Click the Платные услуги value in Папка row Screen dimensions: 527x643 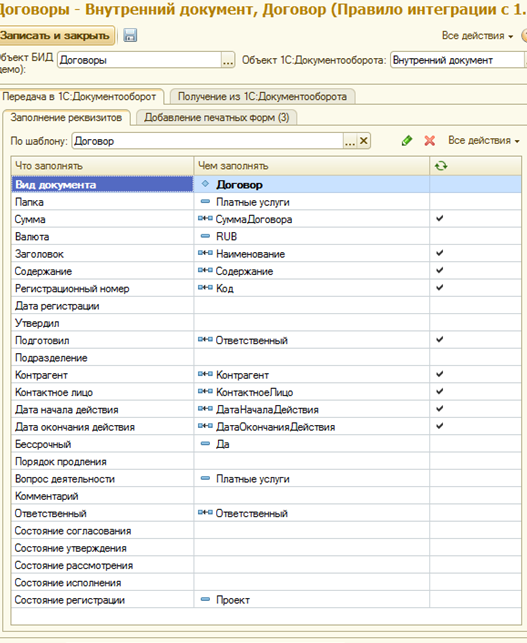[253, 202]
